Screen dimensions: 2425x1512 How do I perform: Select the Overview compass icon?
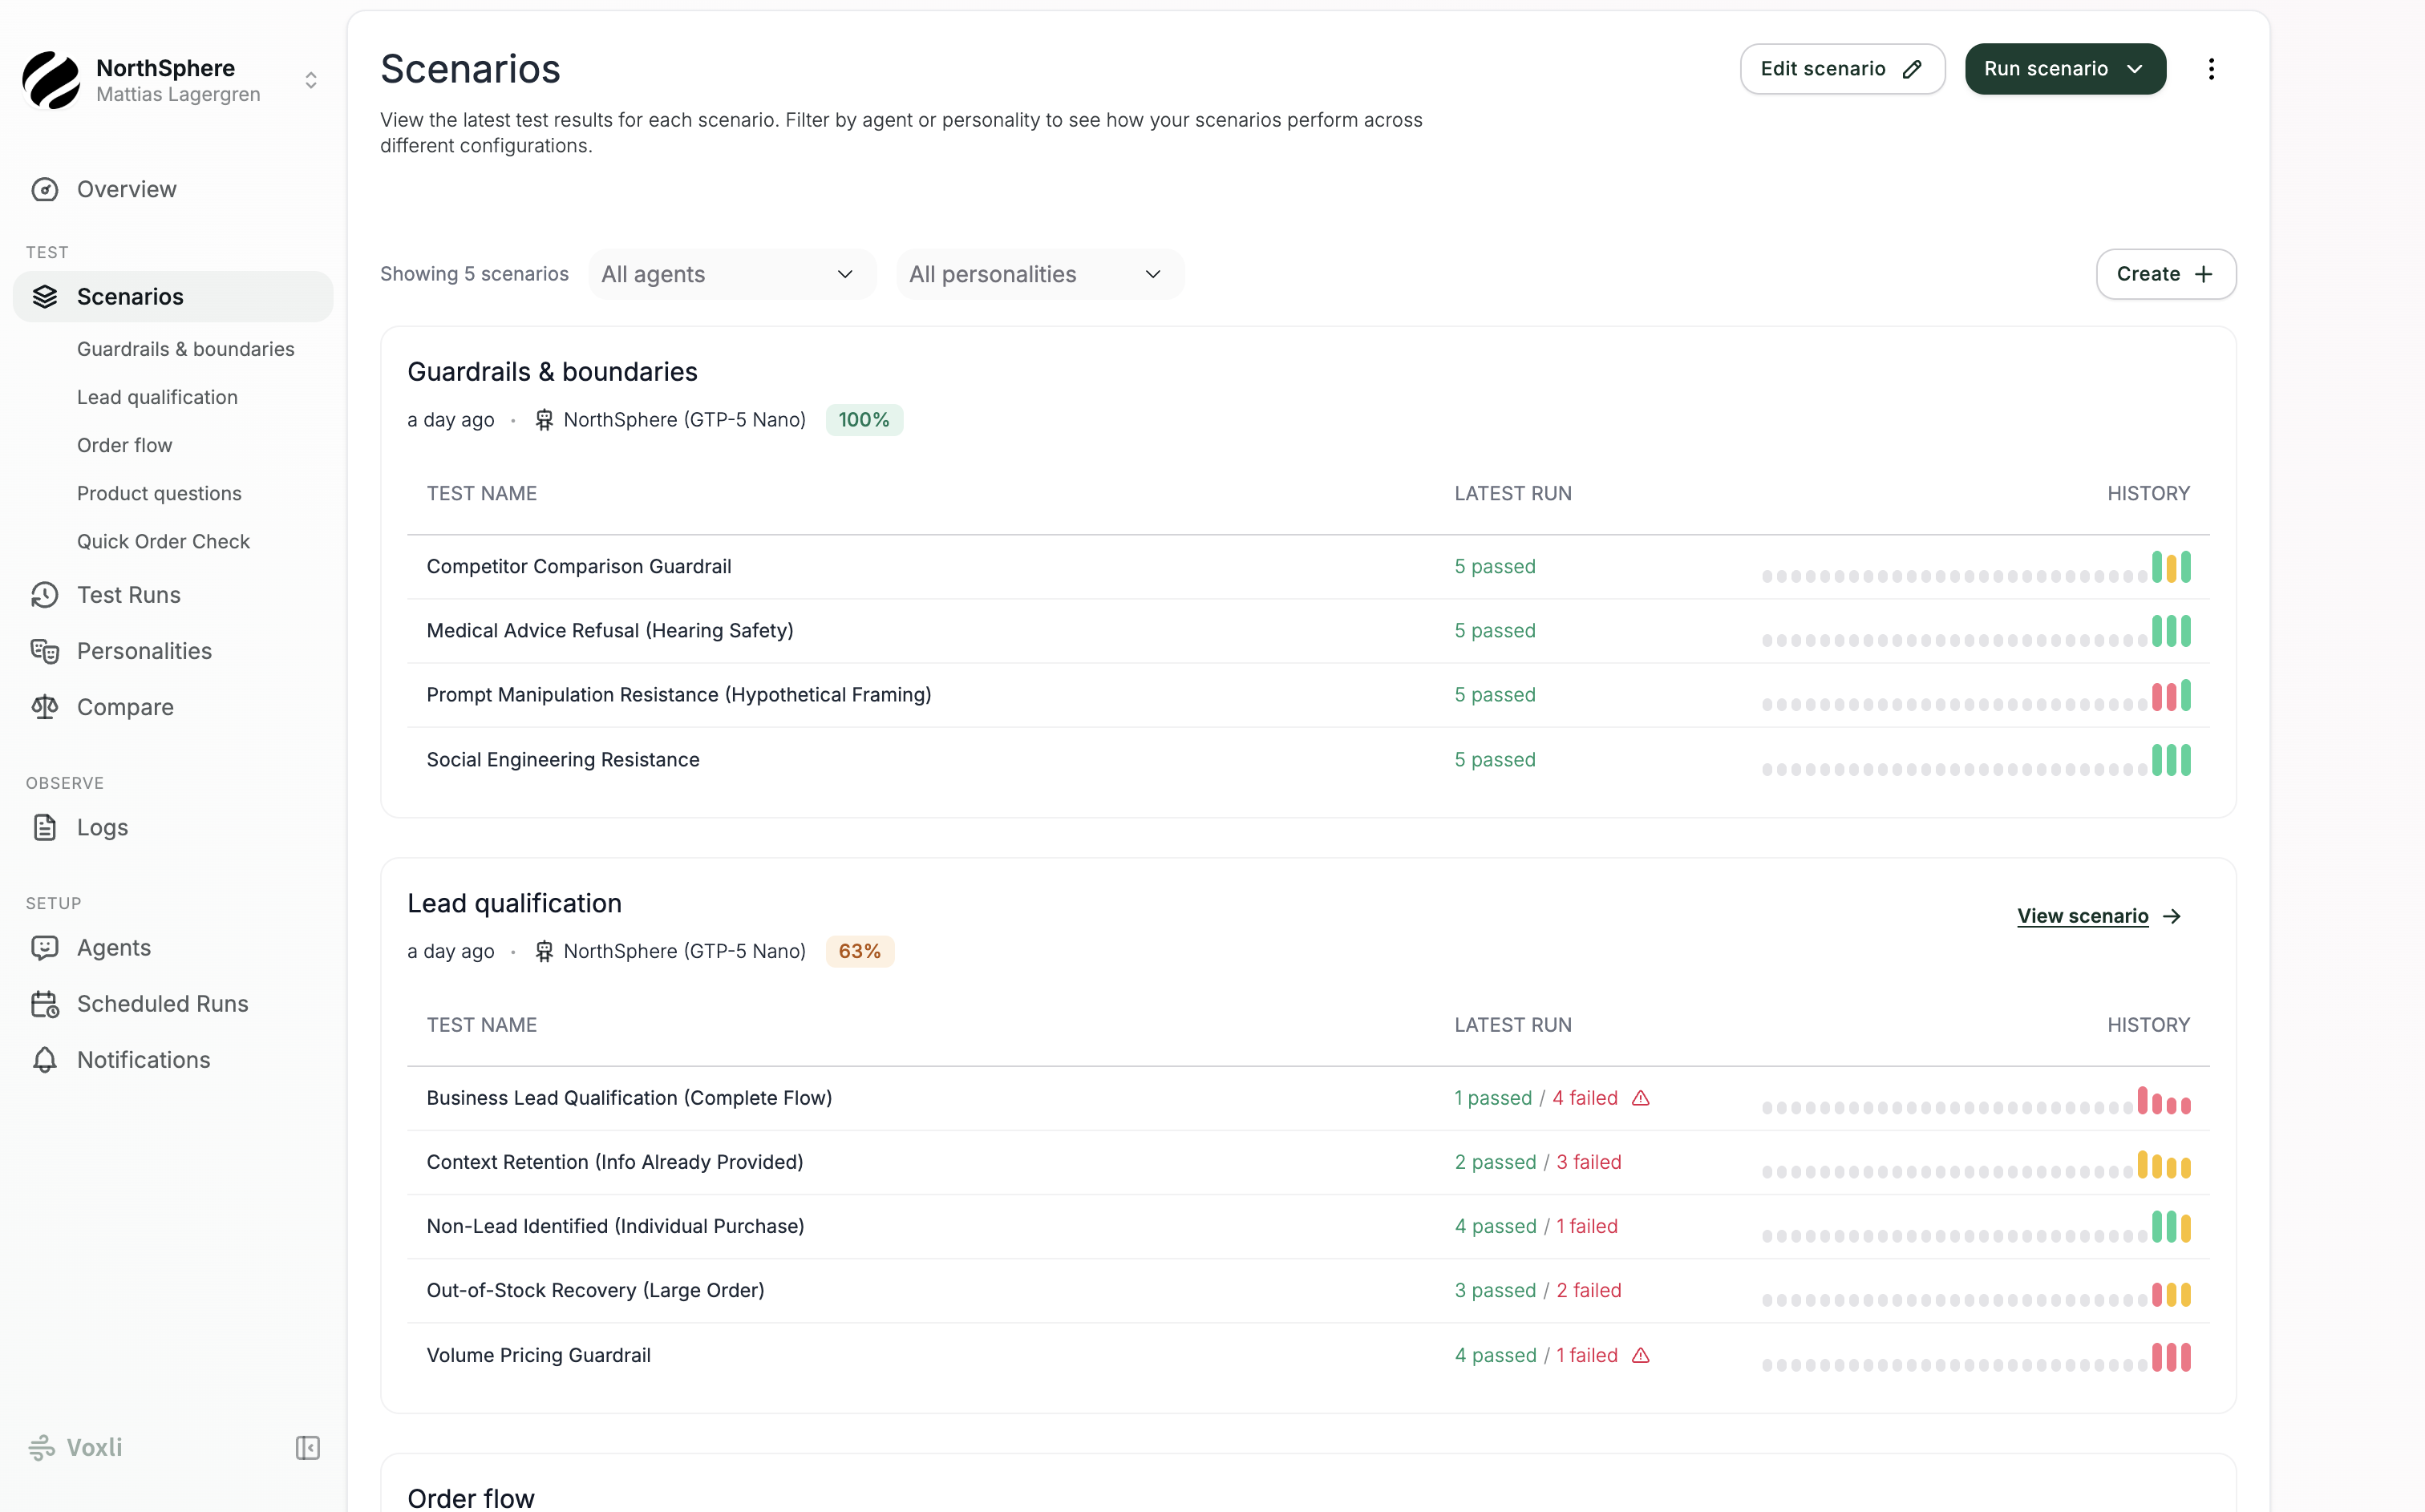[x=45, y=189]
